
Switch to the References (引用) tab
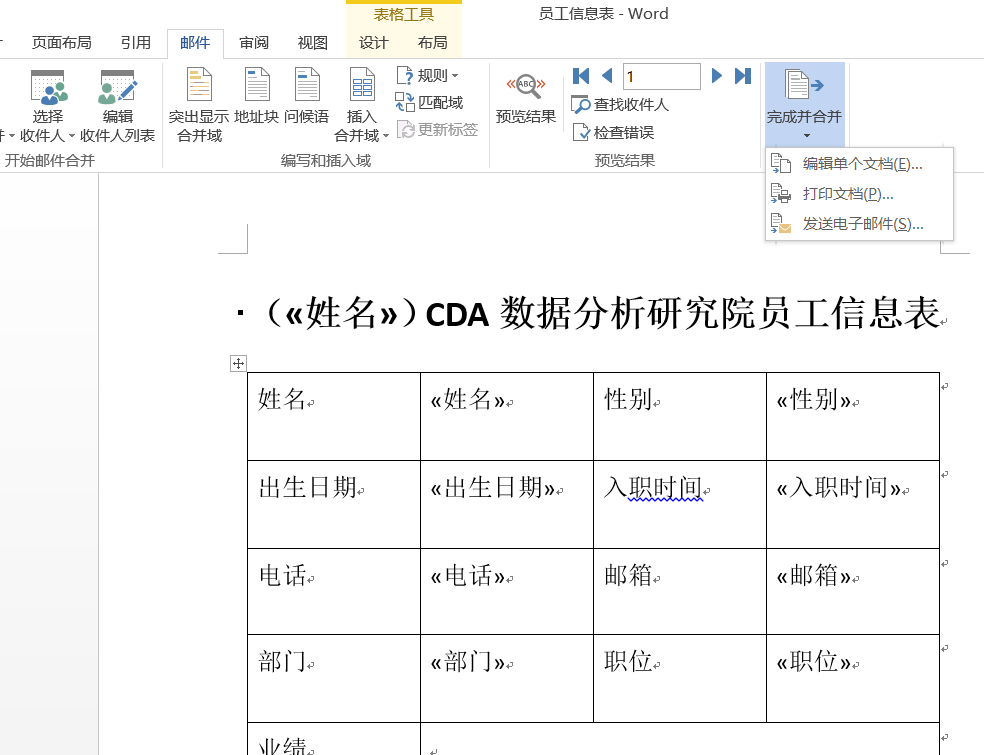click(x=136, y=43)
